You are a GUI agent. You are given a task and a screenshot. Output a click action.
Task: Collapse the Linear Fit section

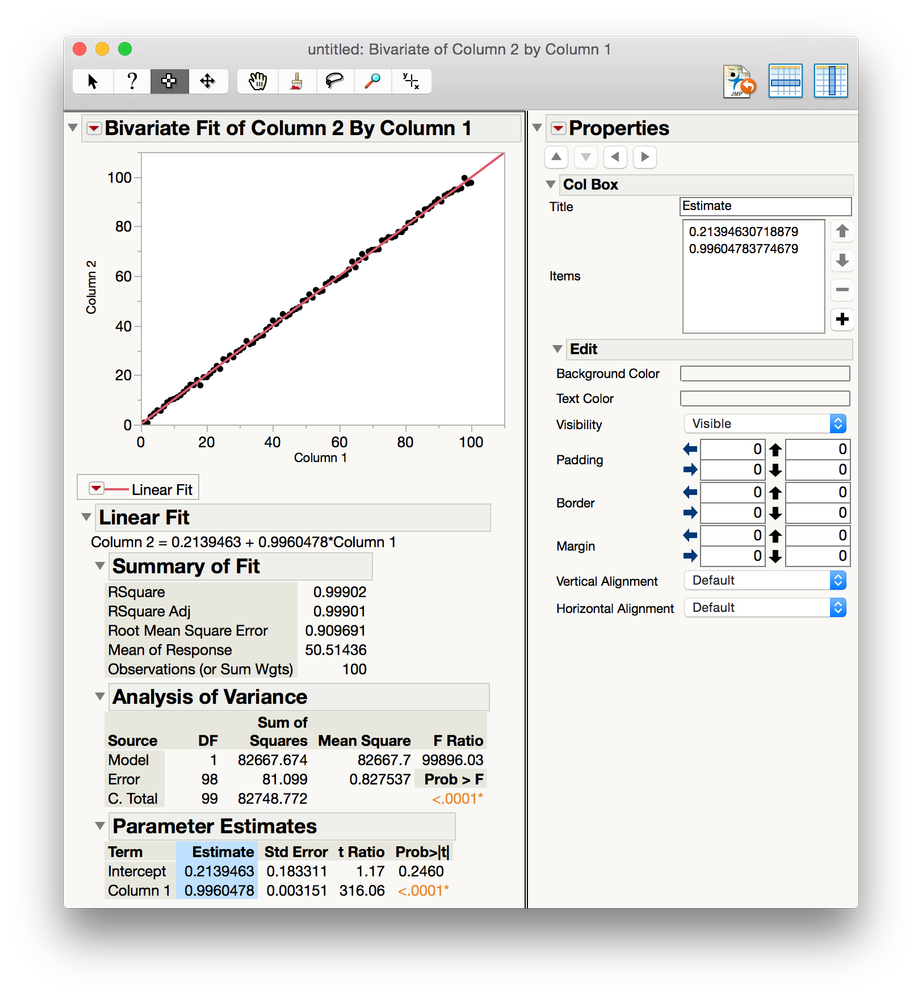87,517
